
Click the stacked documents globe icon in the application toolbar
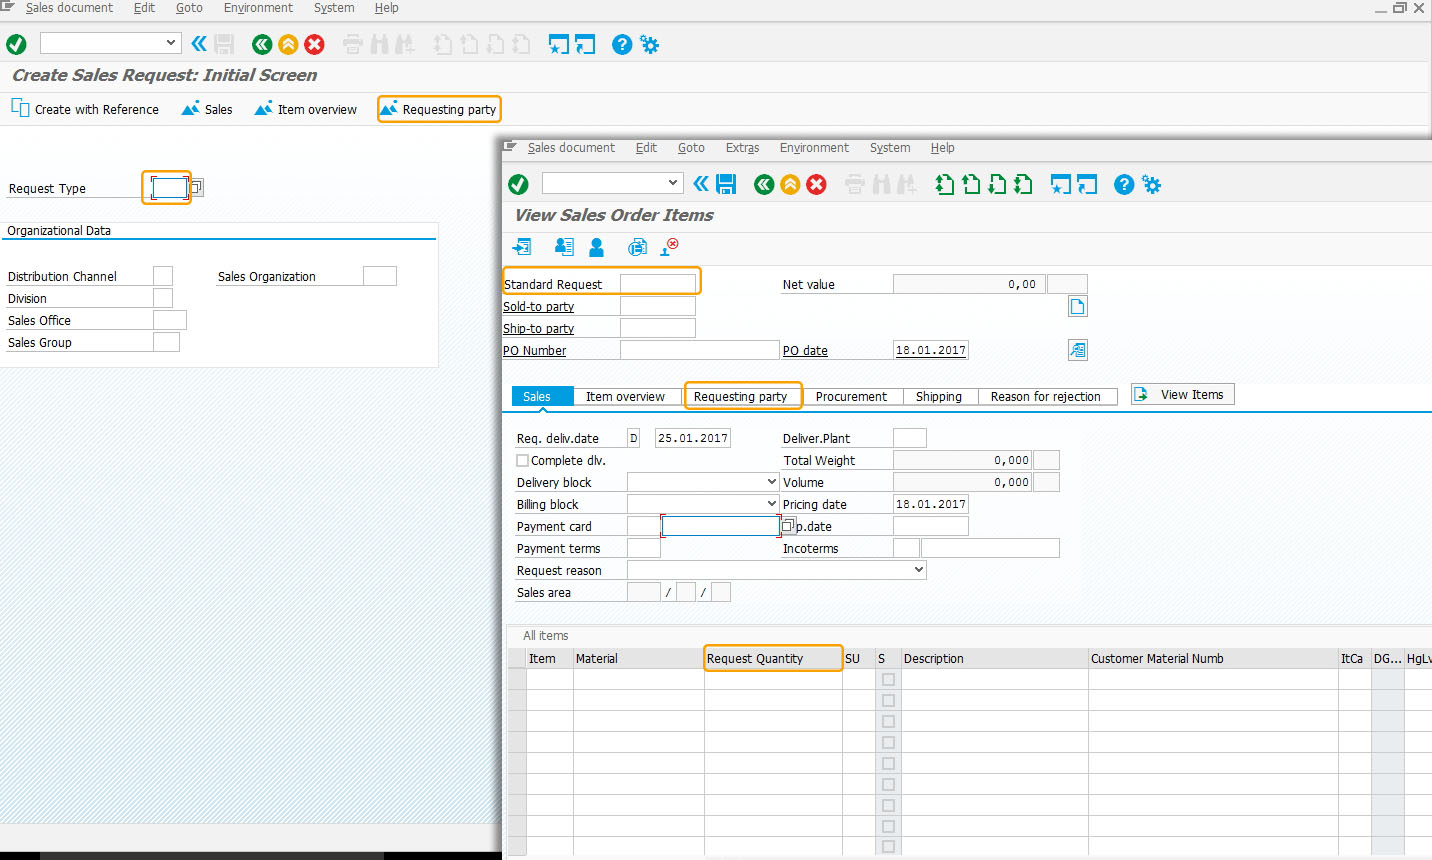tap(637, 247)
